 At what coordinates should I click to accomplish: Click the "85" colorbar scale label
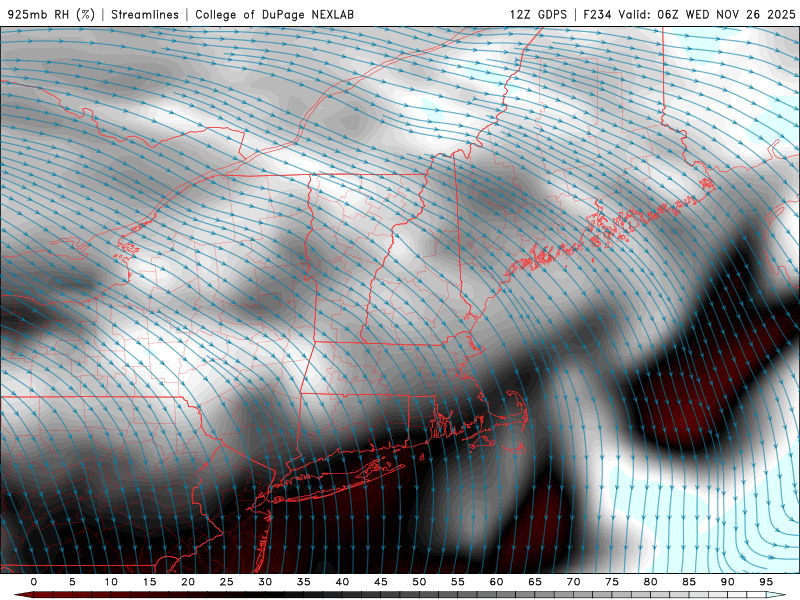[689, 582]
